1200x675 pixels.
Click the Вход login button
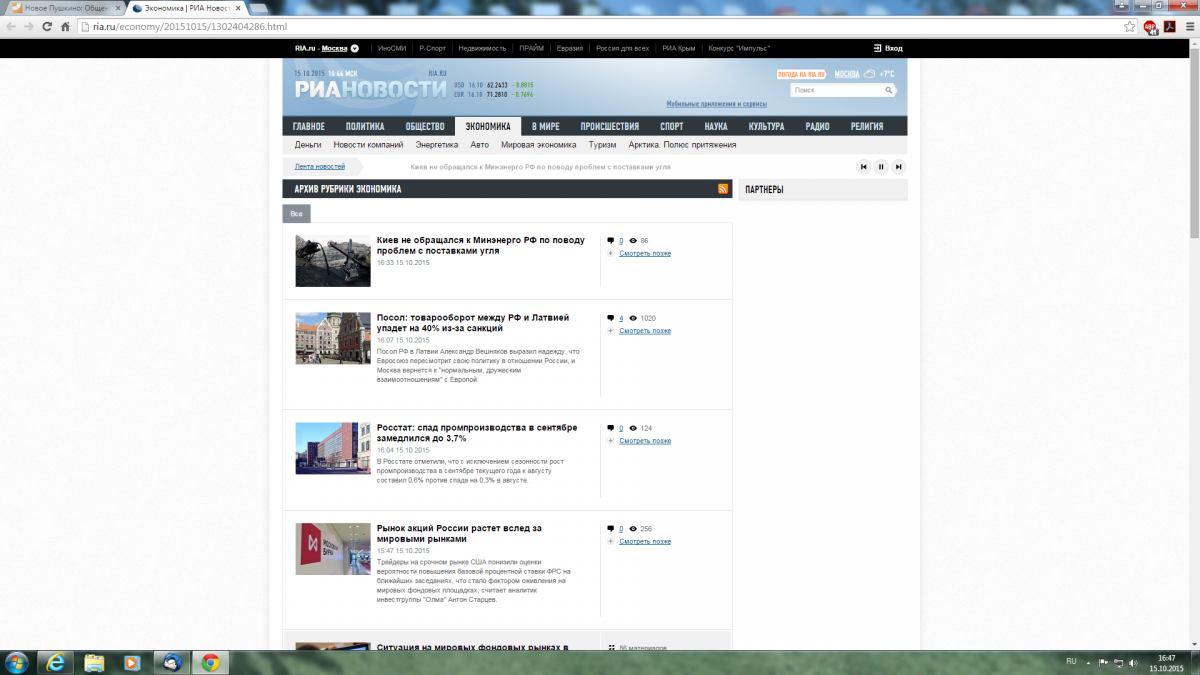888,48
